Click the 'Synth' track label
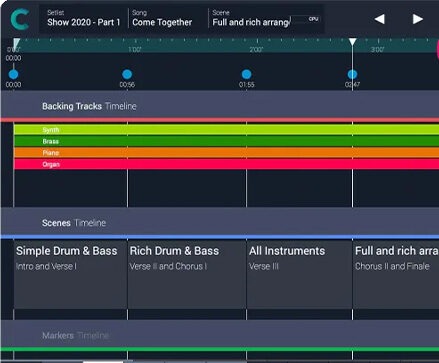The width and height of the screenshot is (439, 363). pos(51,130)
